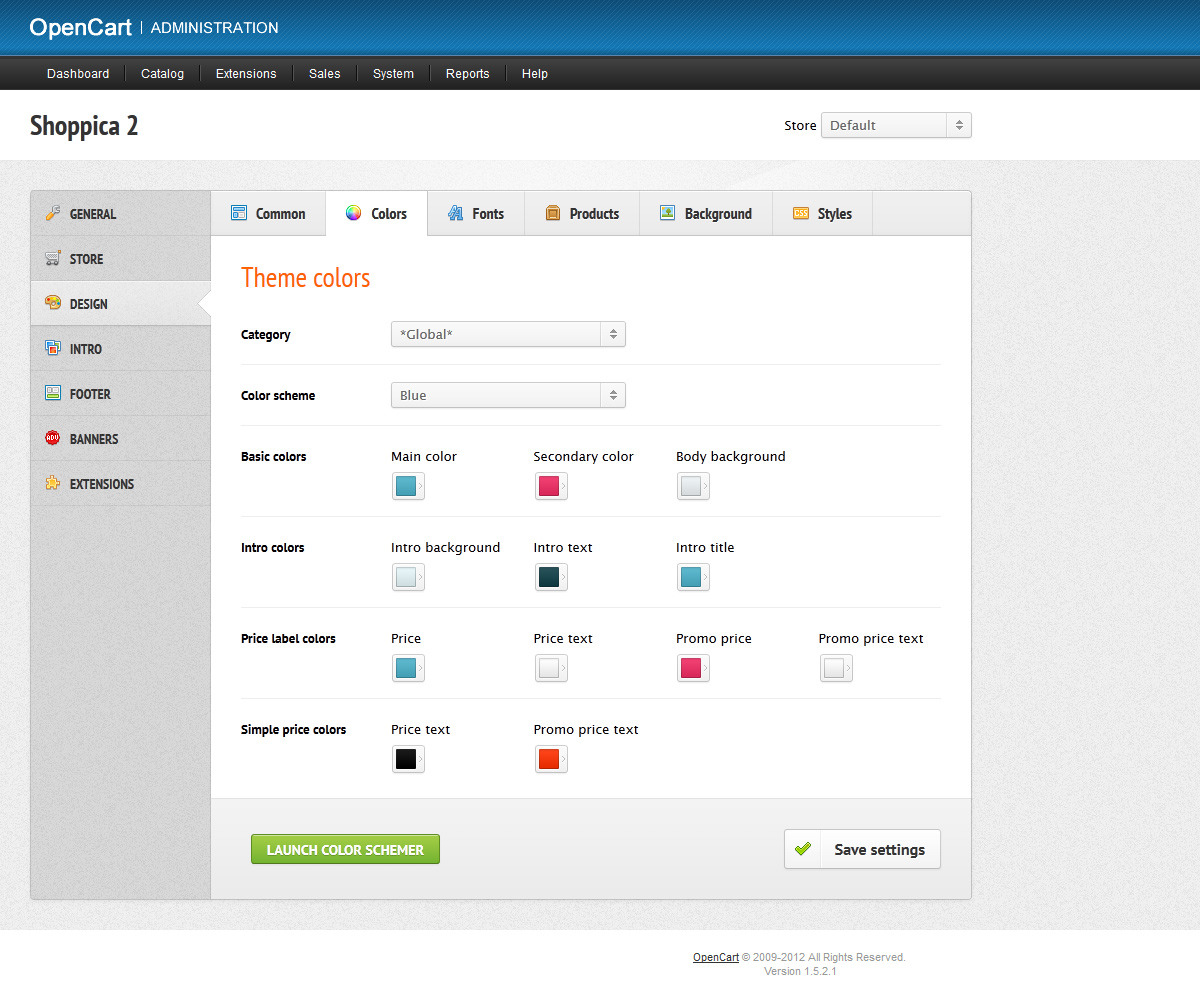Click the Theme colors heading
This screenshot has width=1200, height=1000.
306,278
